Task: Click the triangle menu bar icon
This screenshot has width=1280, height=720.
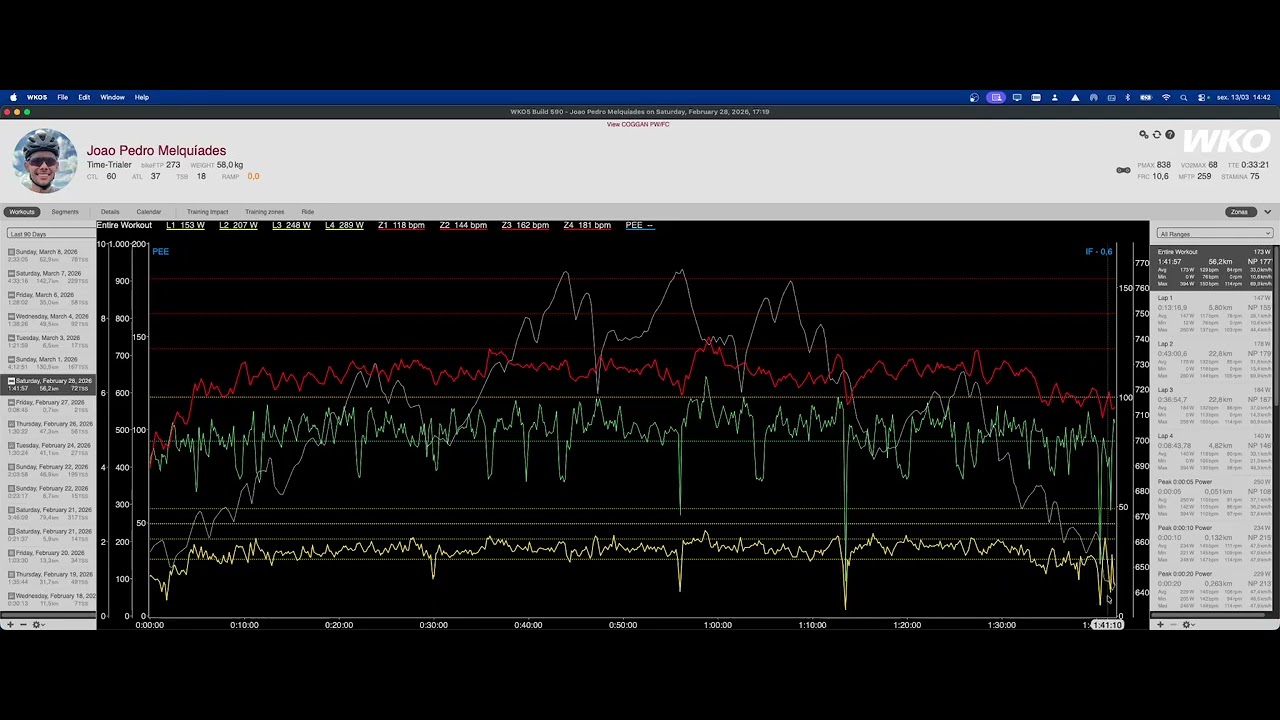Action: [1075, 97]
